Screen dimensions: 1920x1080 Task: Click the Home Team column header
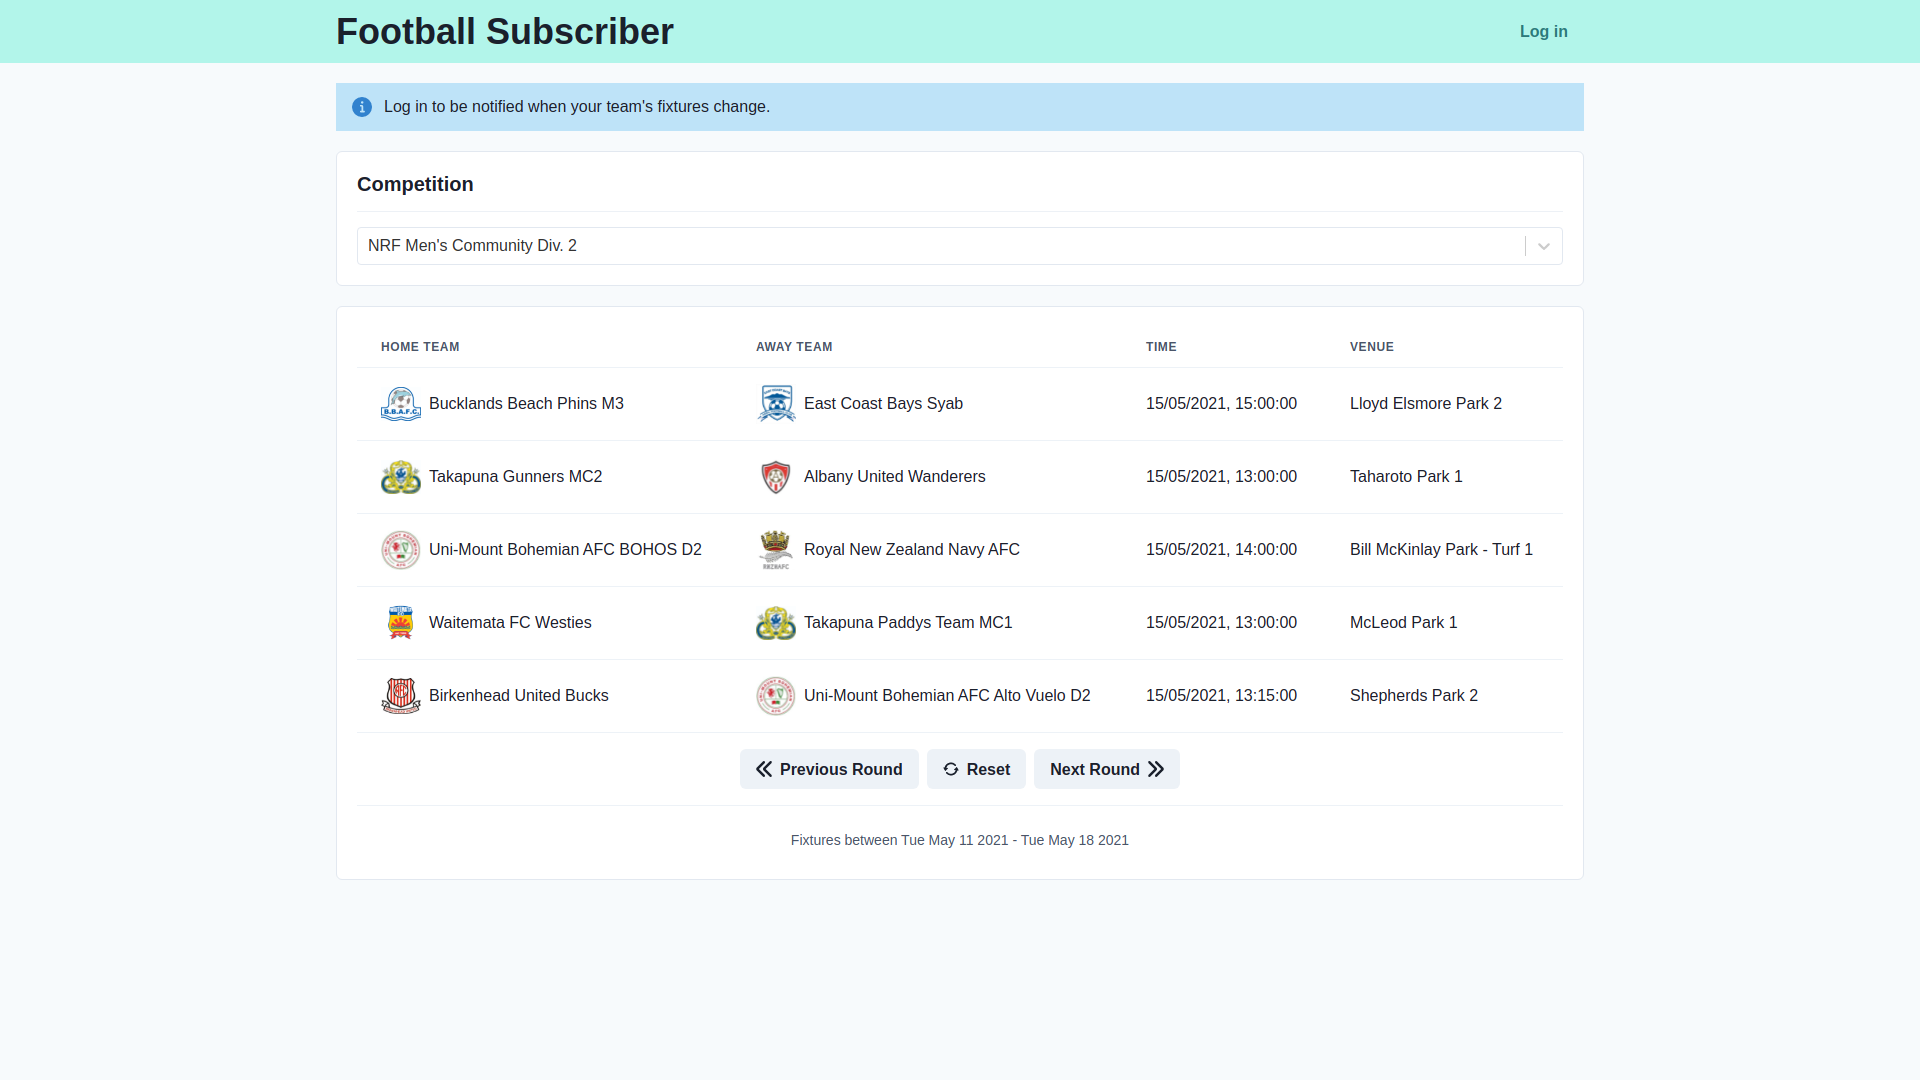tap(420, 346)
